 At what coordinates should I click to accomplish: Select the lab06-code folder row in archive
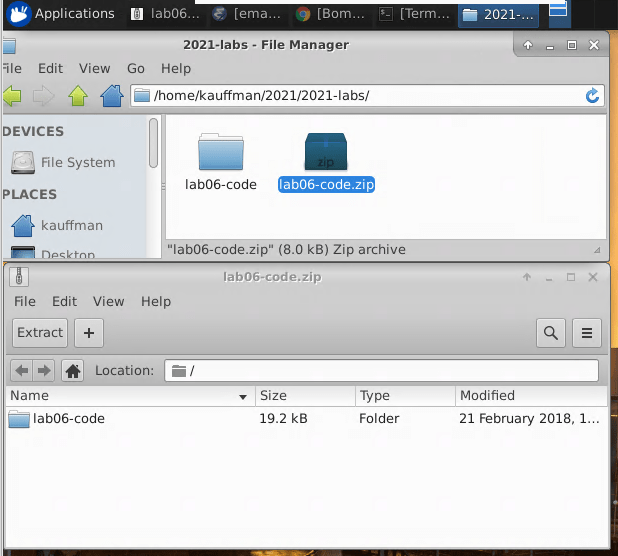click(307, 418)
